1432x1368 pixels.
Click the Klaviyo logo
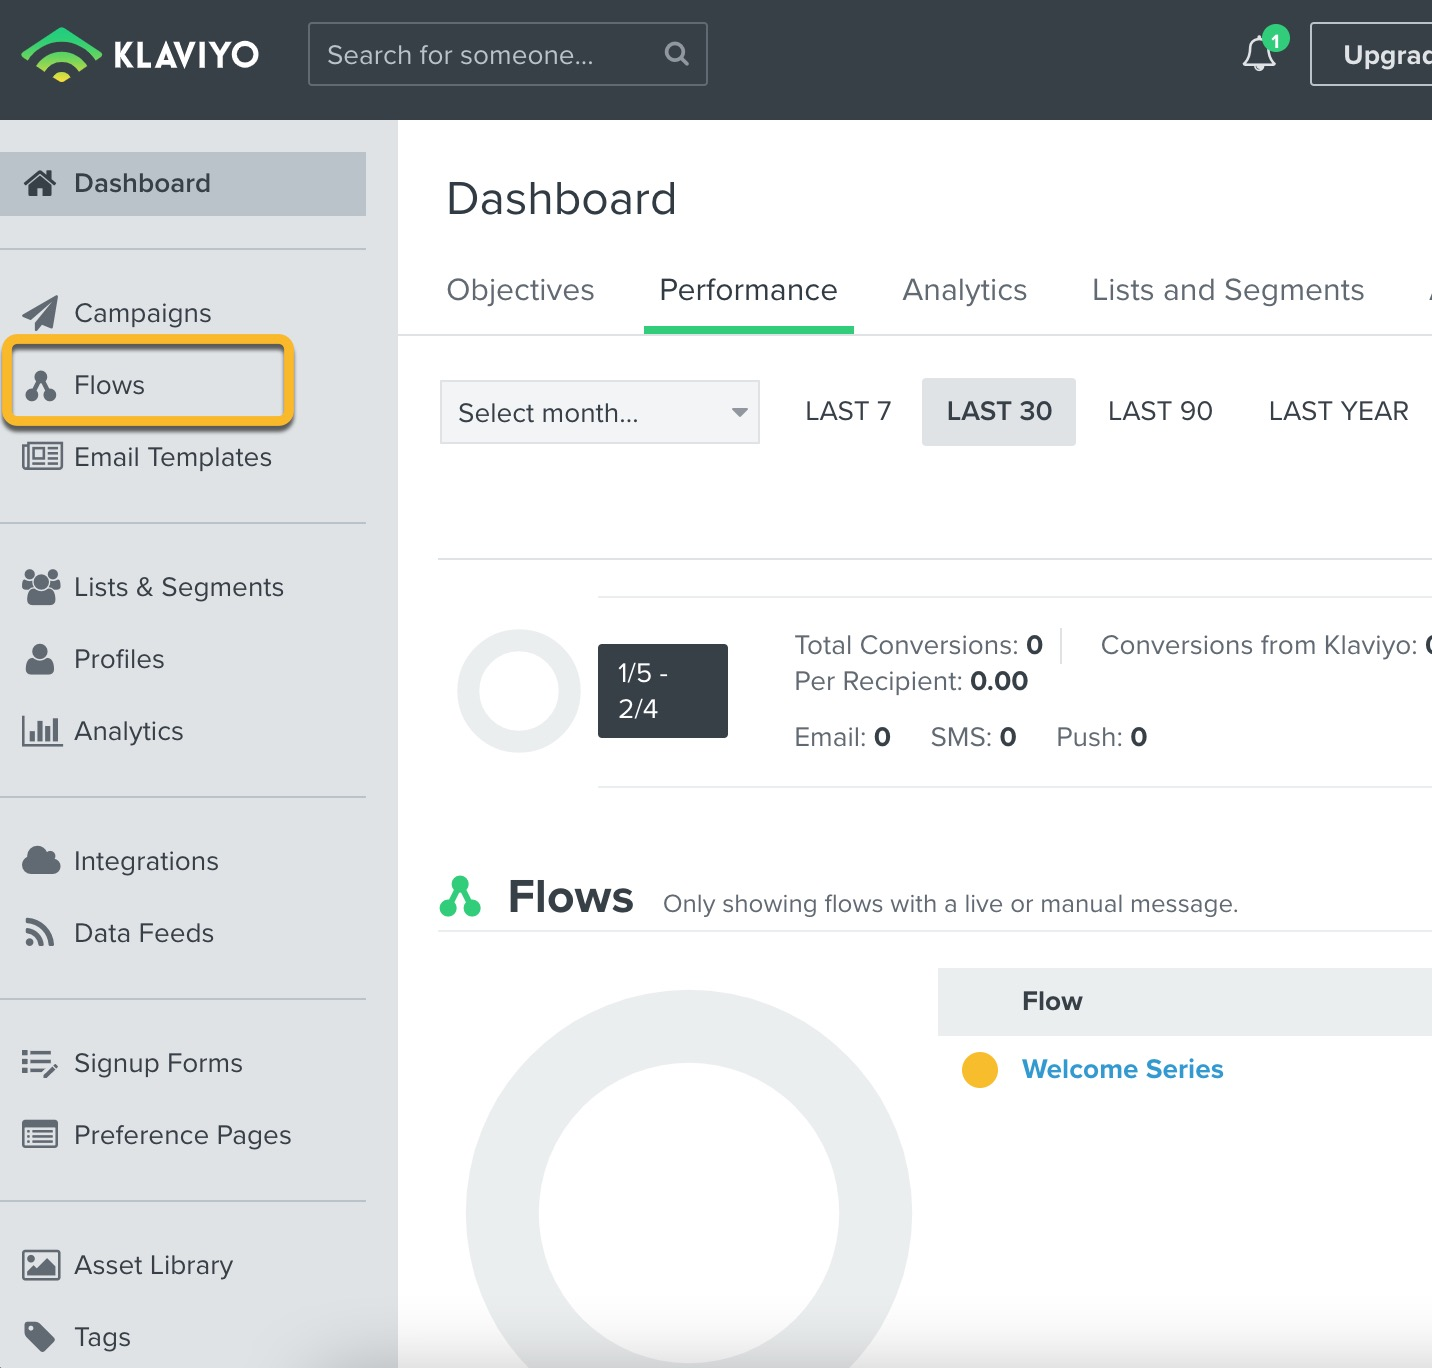click(x=140, y=54)
